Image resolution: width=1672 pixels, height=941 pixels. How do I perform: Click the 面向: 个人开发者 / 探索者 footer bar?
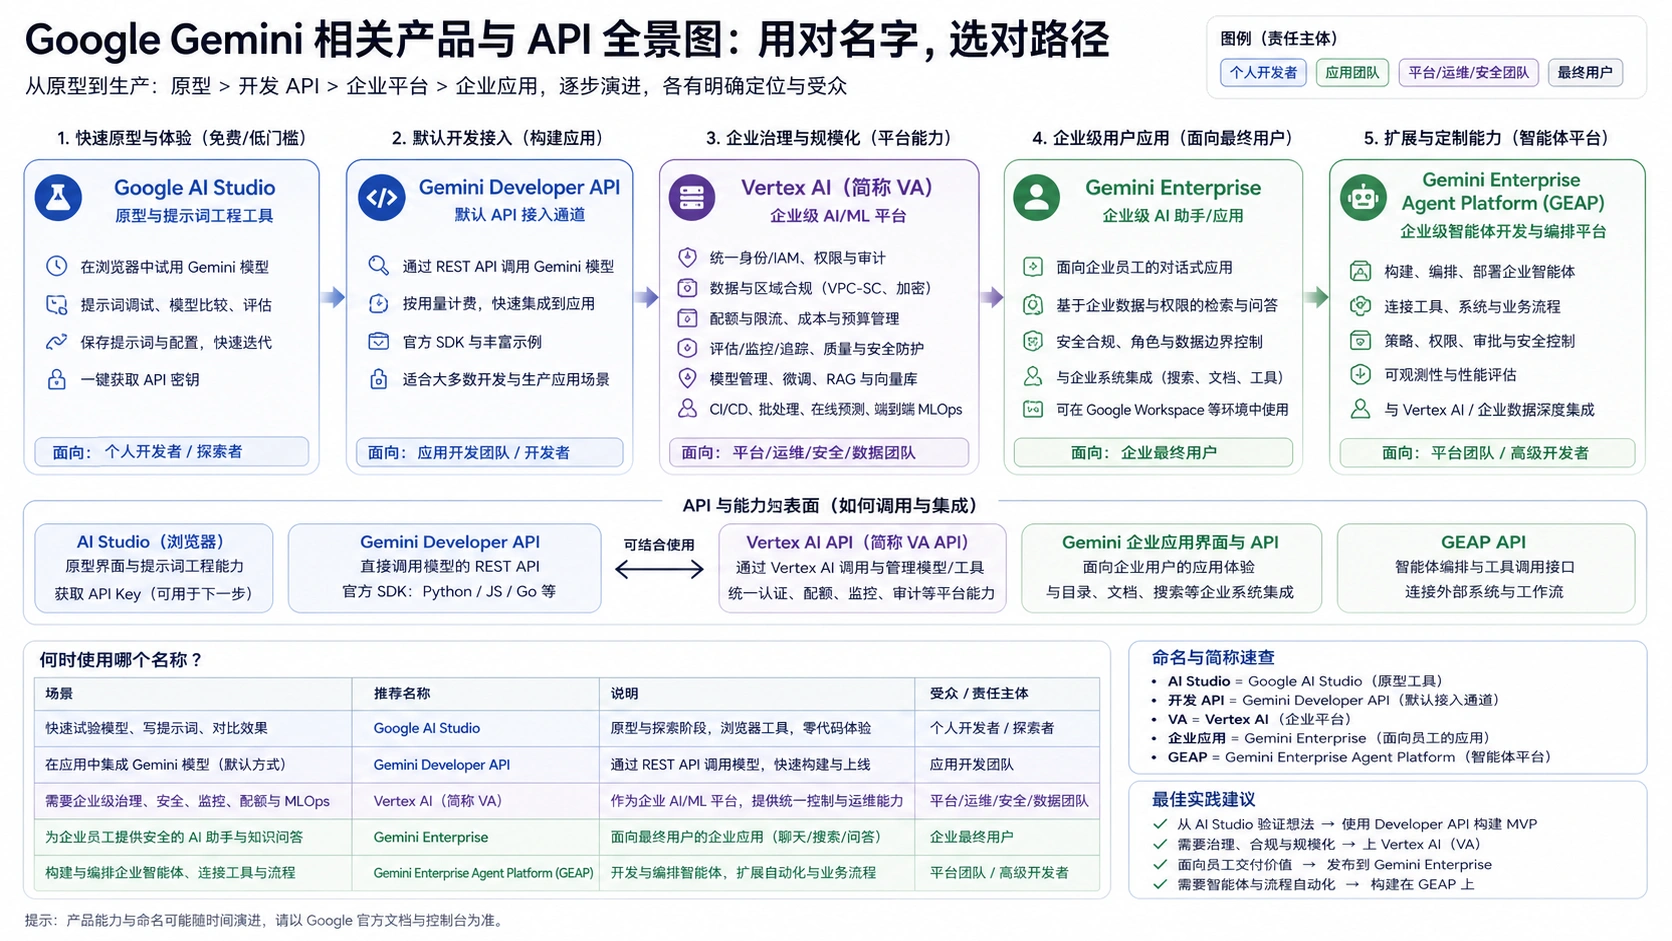click(172, 451)
